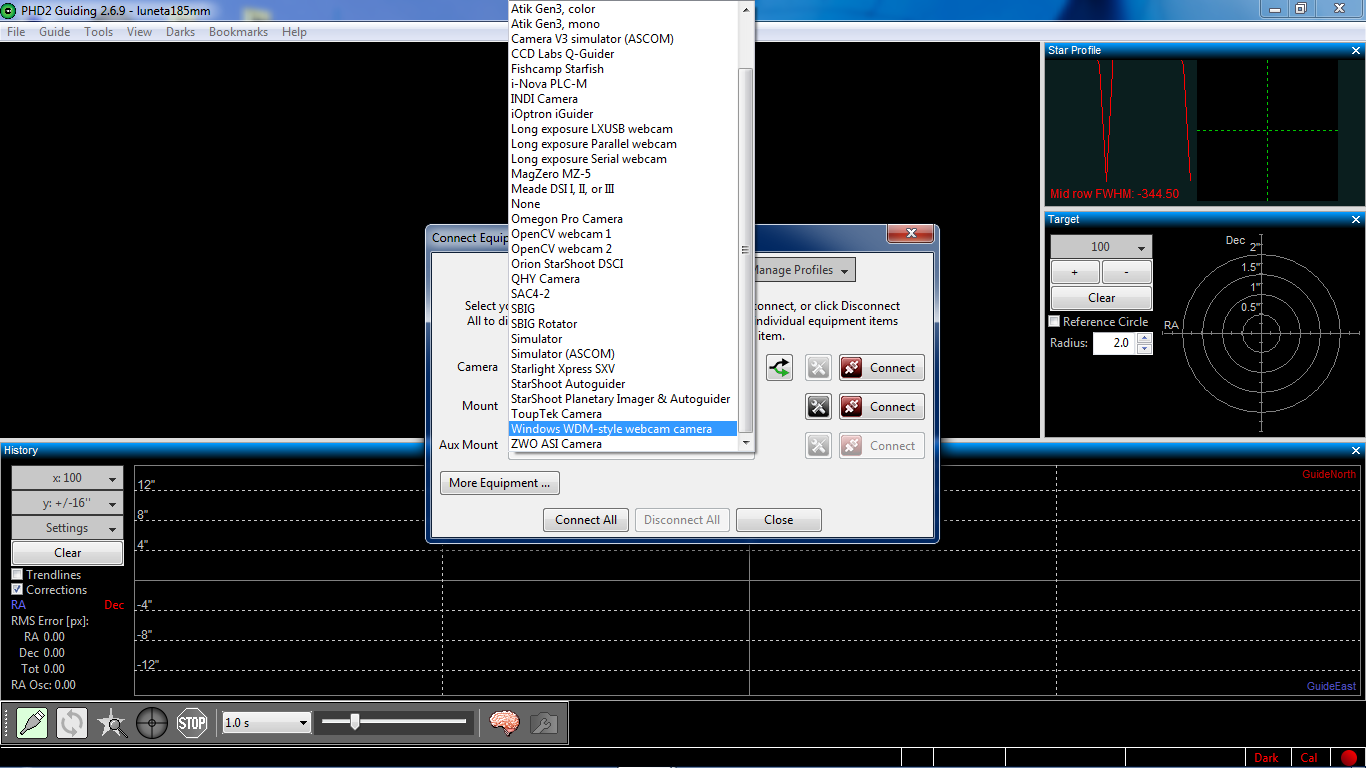Click Close in the Connect Equipment dialog
The width and height of the screenshot is (1366, 768).
778,520
